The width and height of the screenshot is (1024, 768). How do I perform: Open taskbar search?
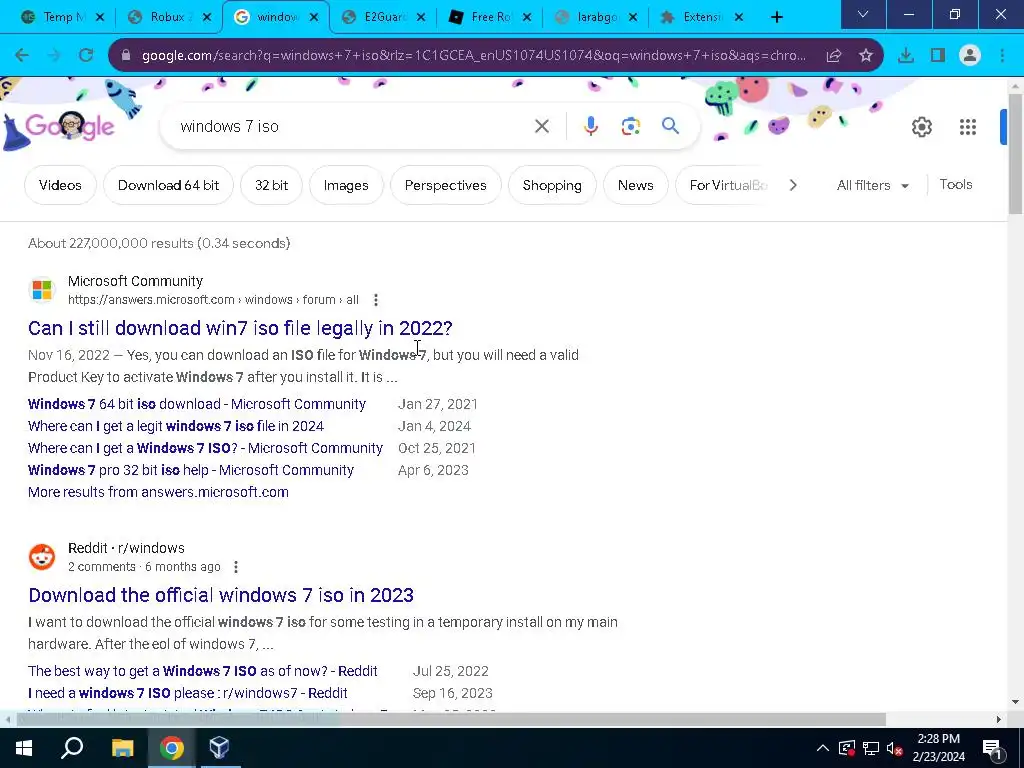(72, 748)
